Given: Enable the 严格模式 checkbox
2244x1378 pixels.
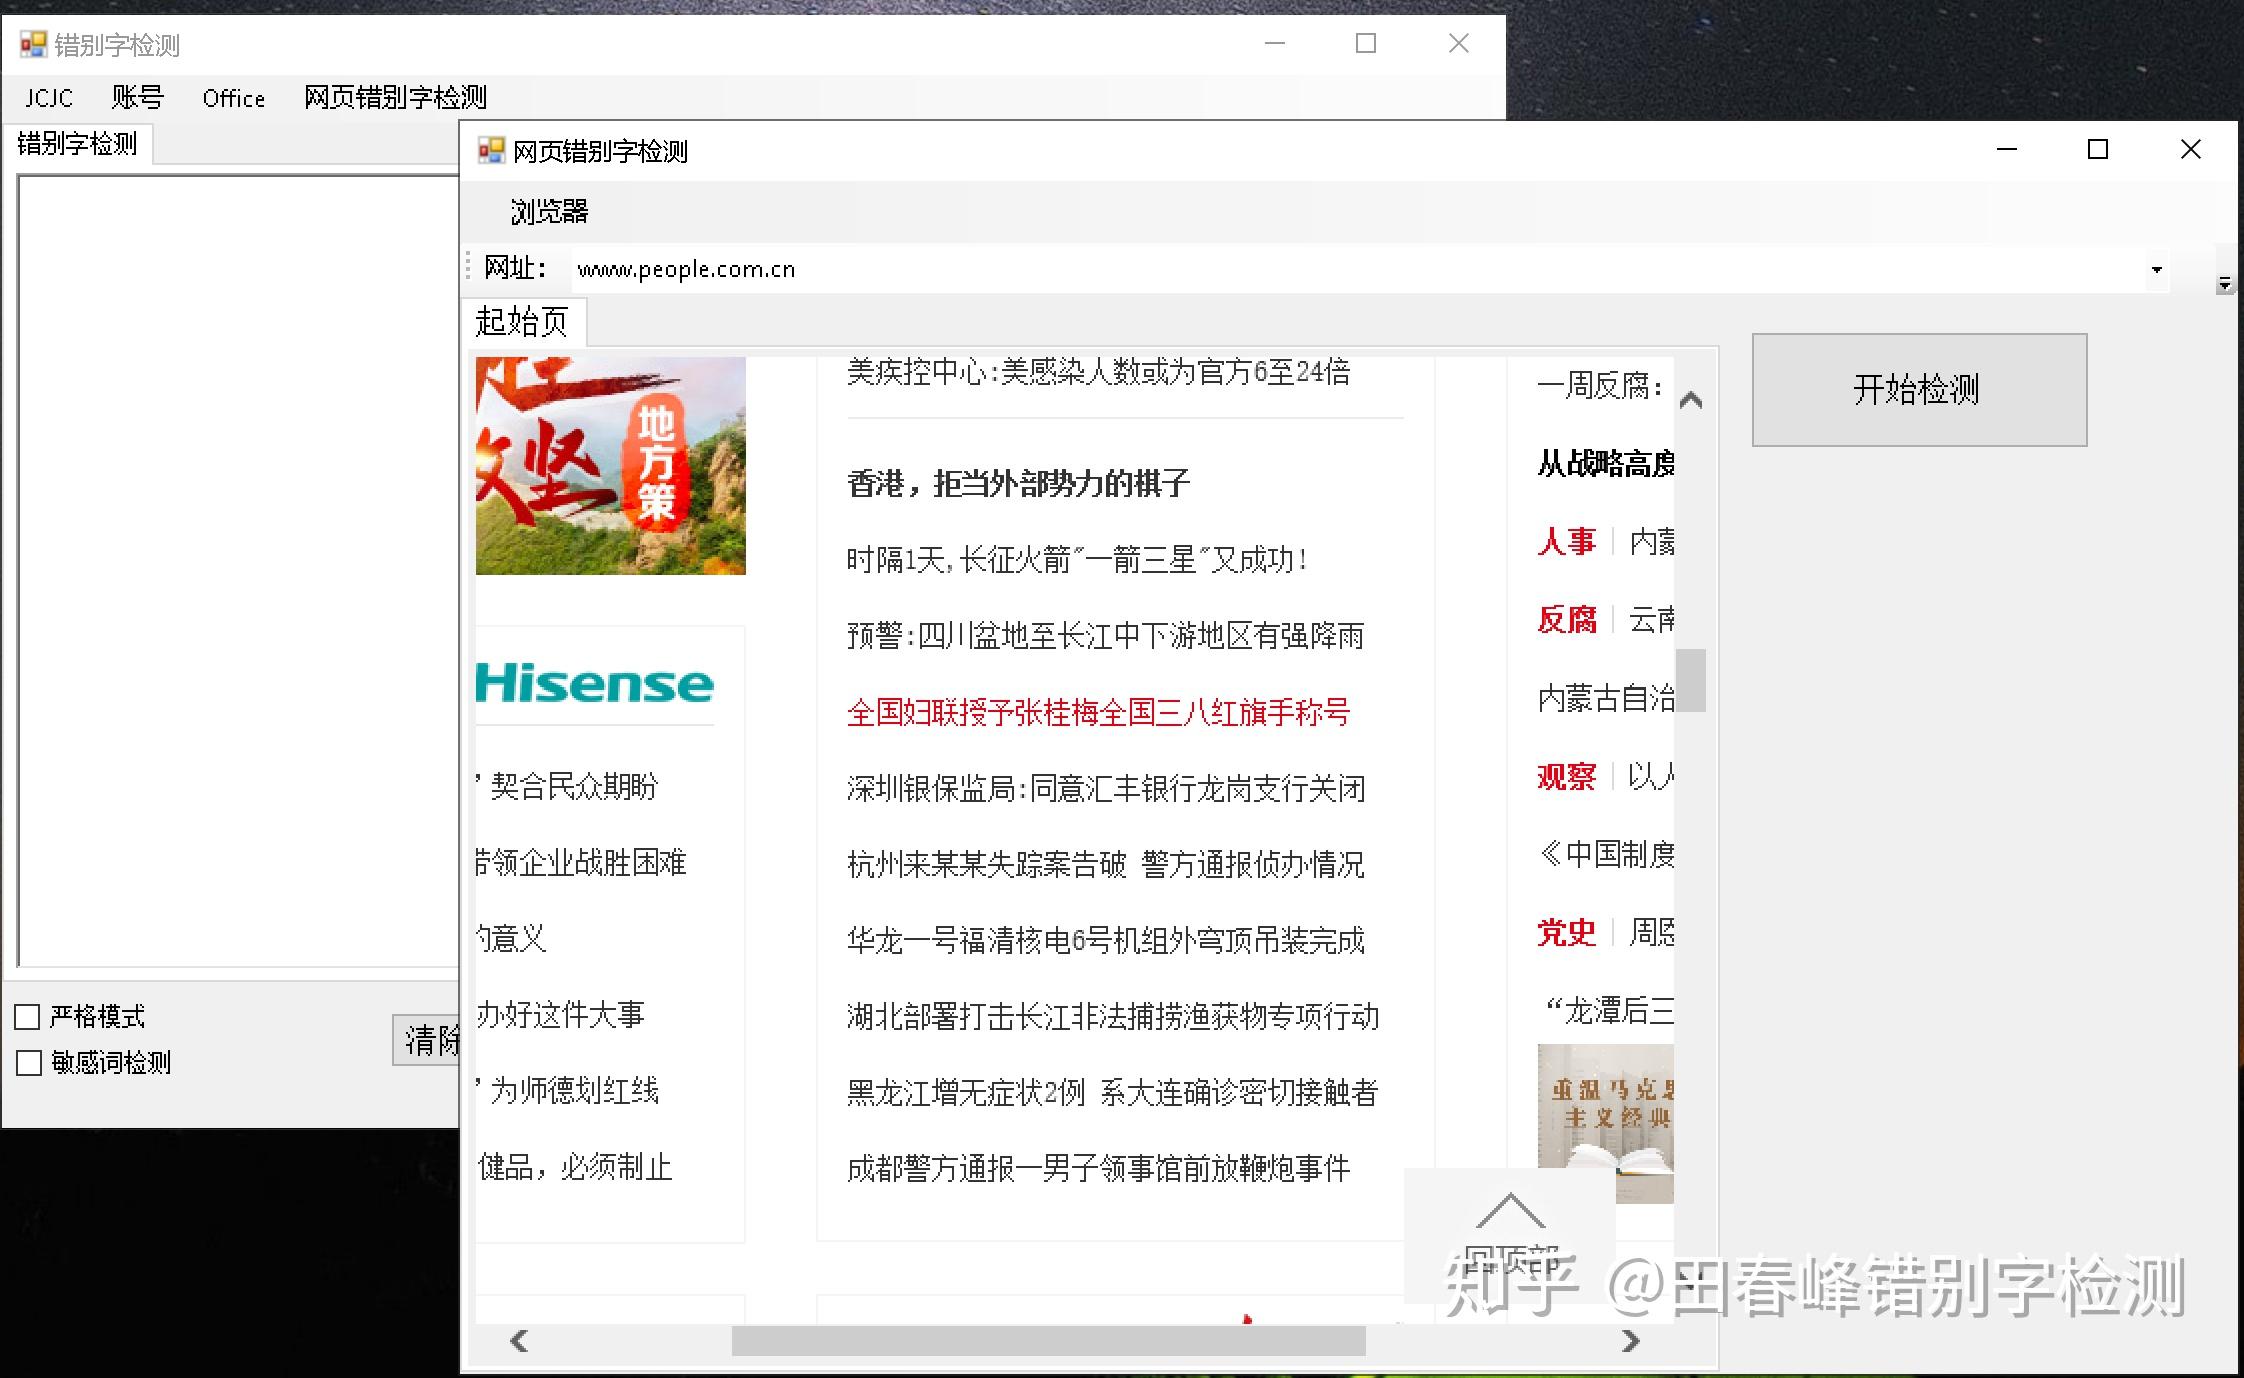Looking at the screenshot, I should [x=28, y=1017].
